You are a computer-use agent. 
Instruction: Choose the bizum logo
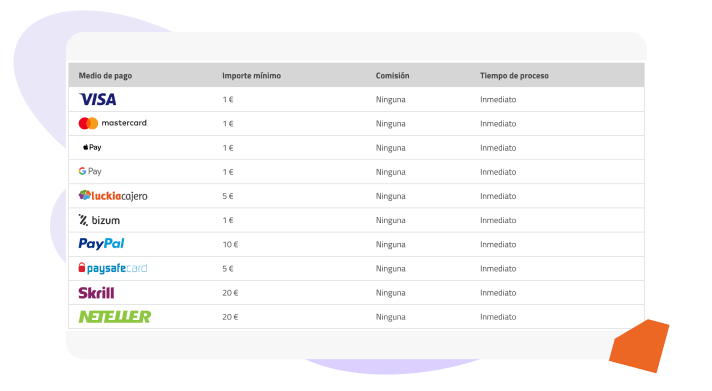(x=99, y=220)
